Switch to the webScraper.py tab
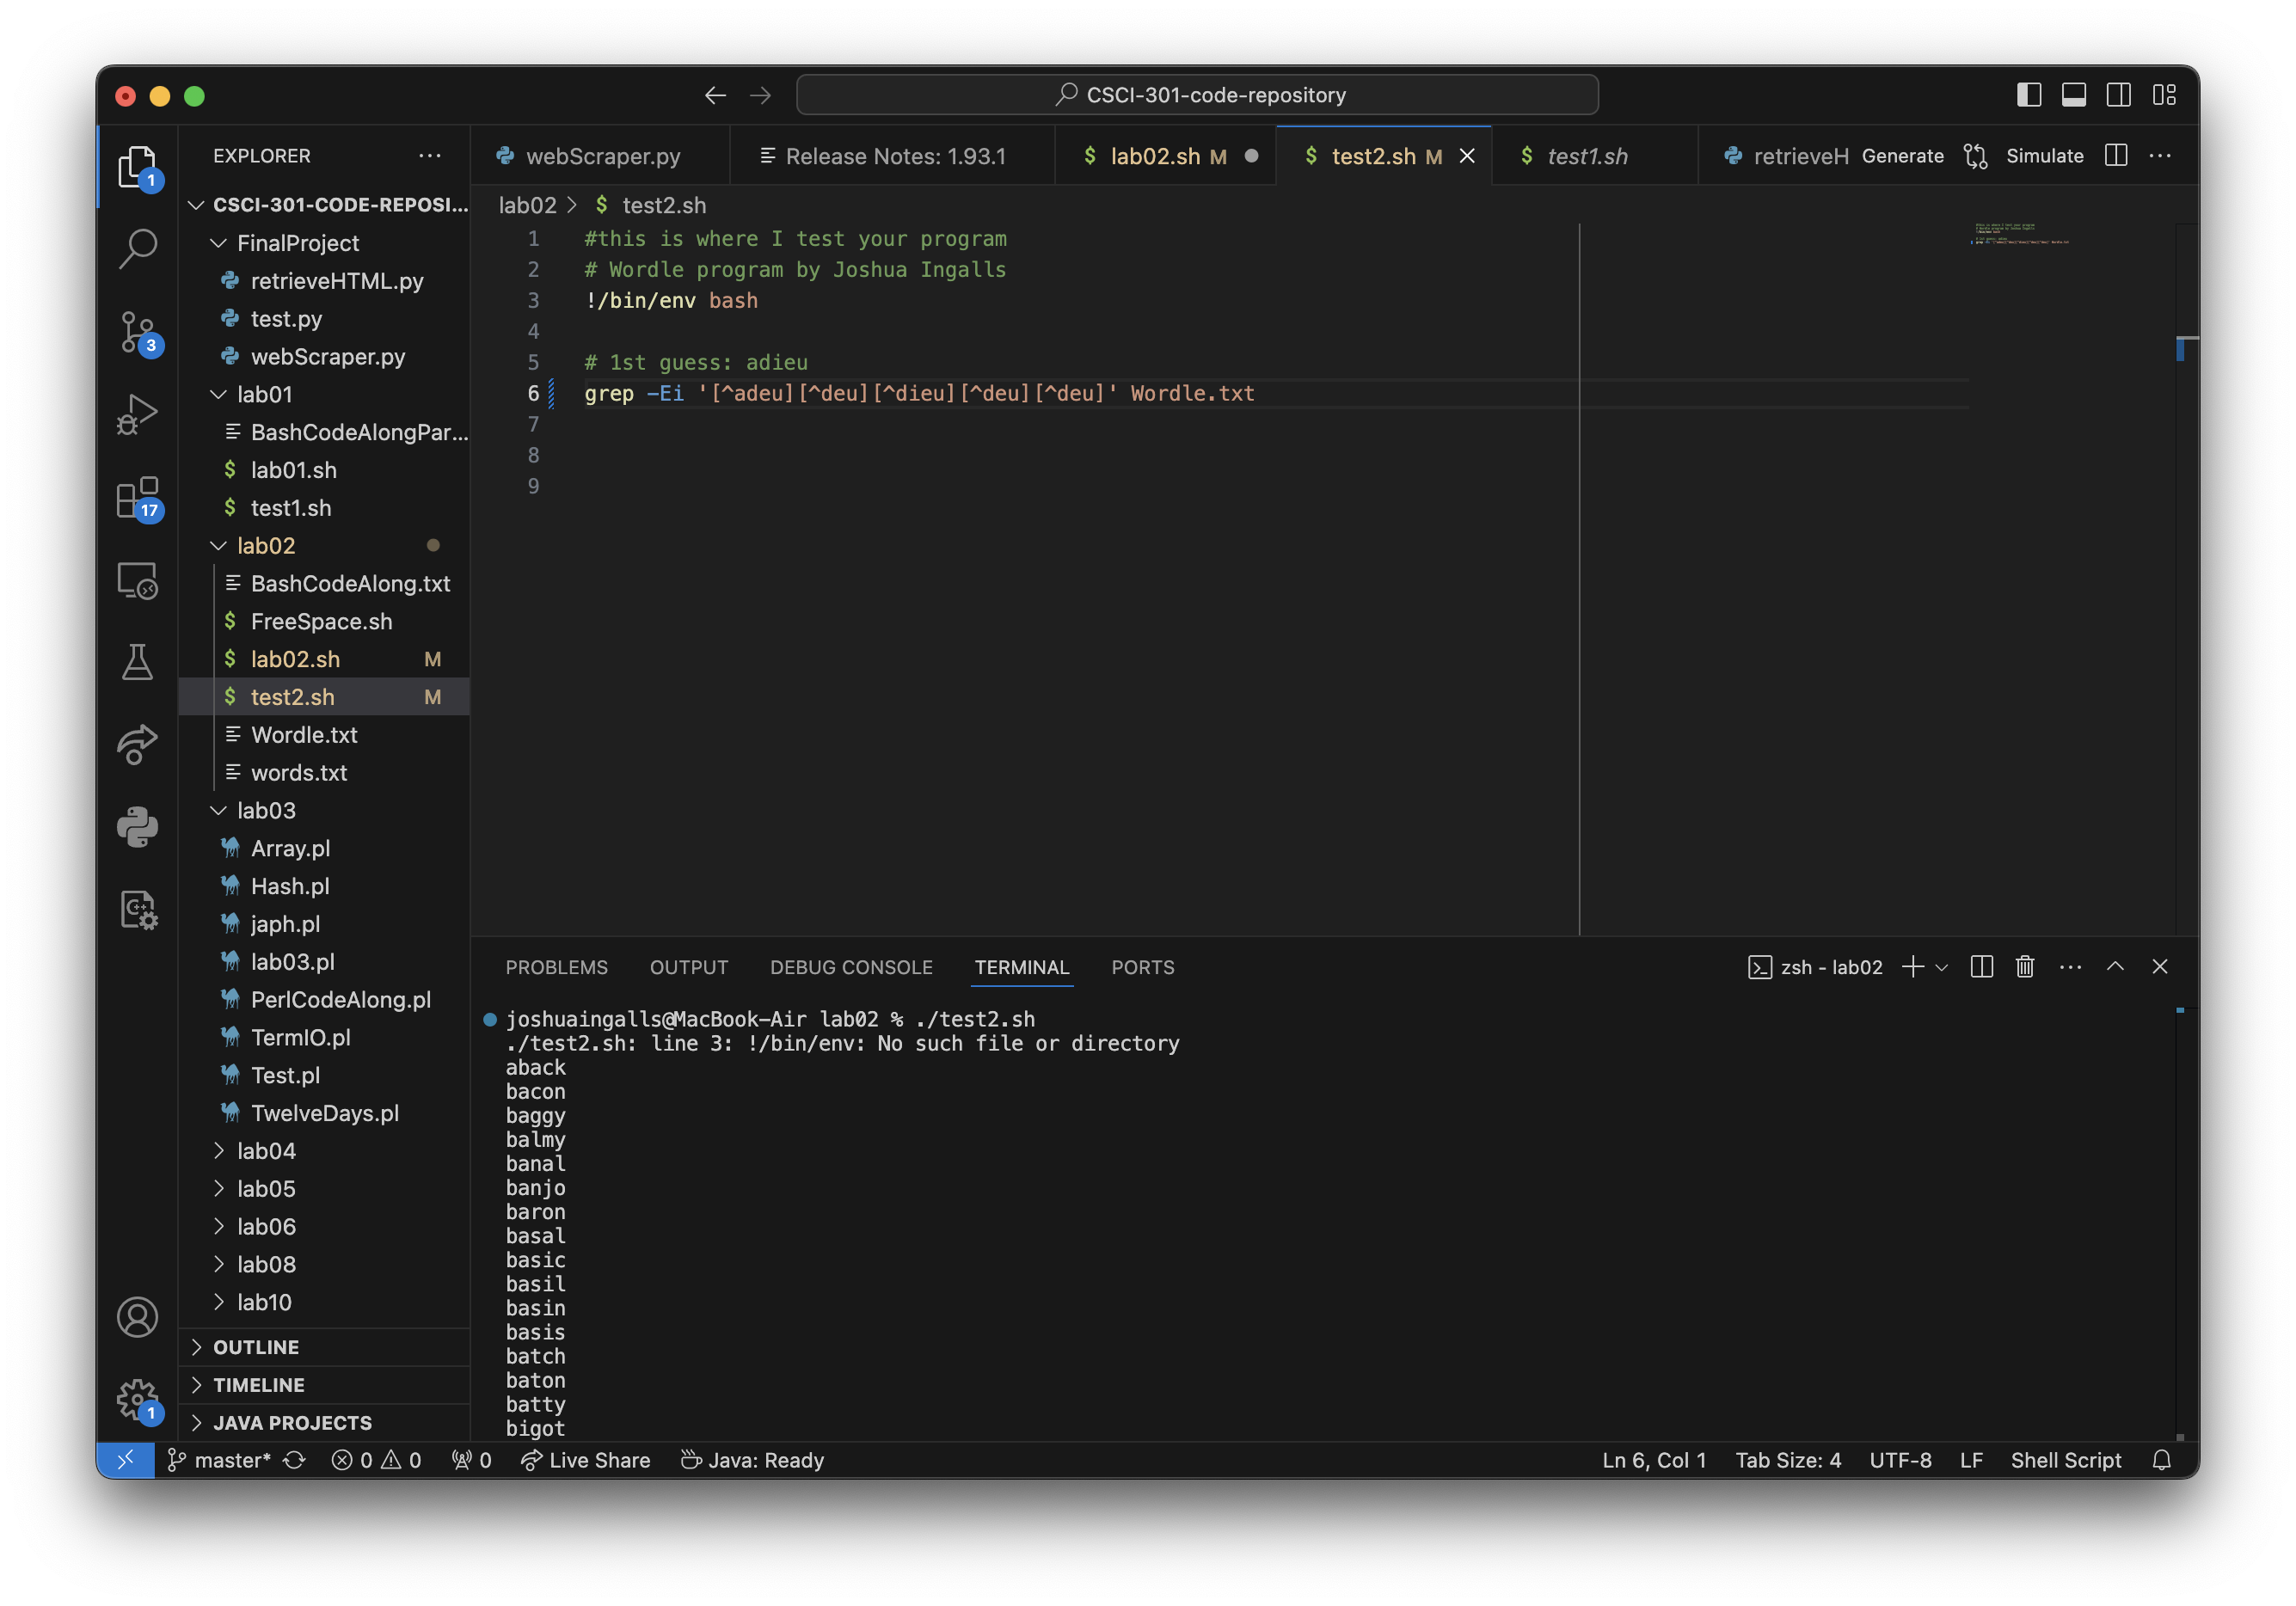 pos(601,156)
